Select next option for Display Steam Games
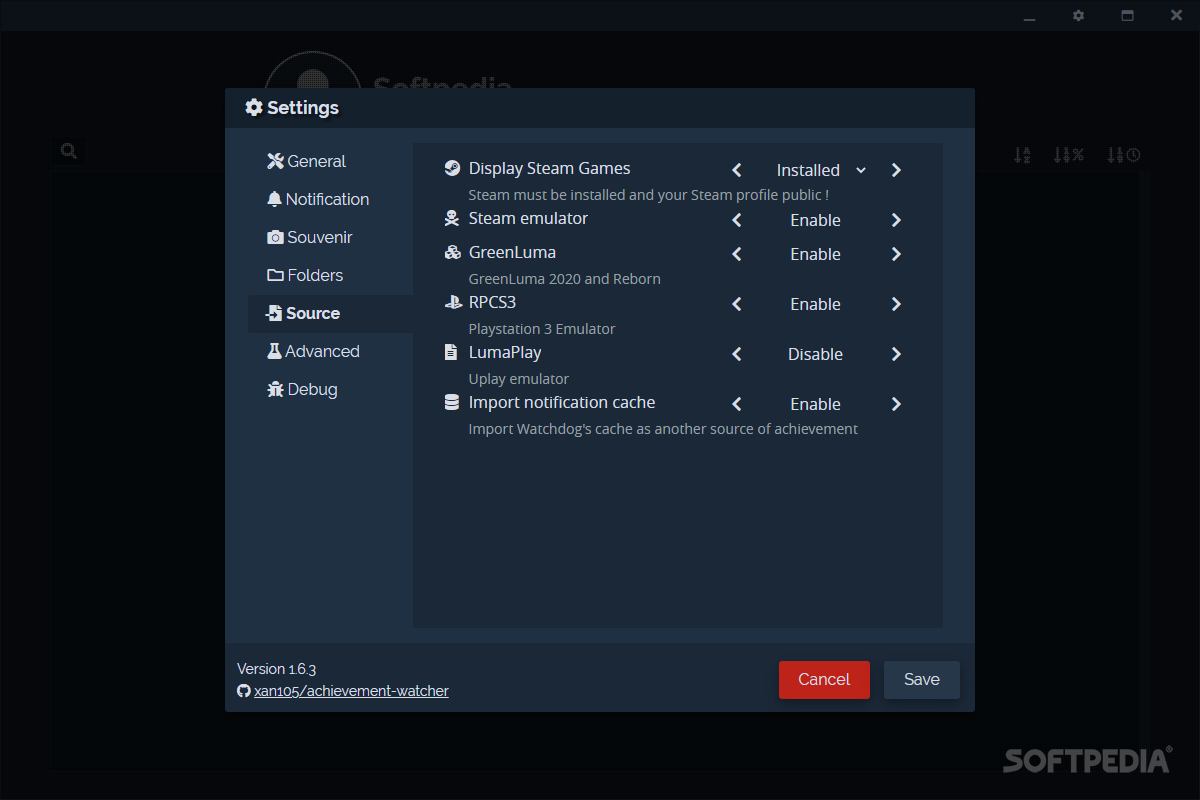Viewport: 1200px width, 800px height. tap(896, 170)
